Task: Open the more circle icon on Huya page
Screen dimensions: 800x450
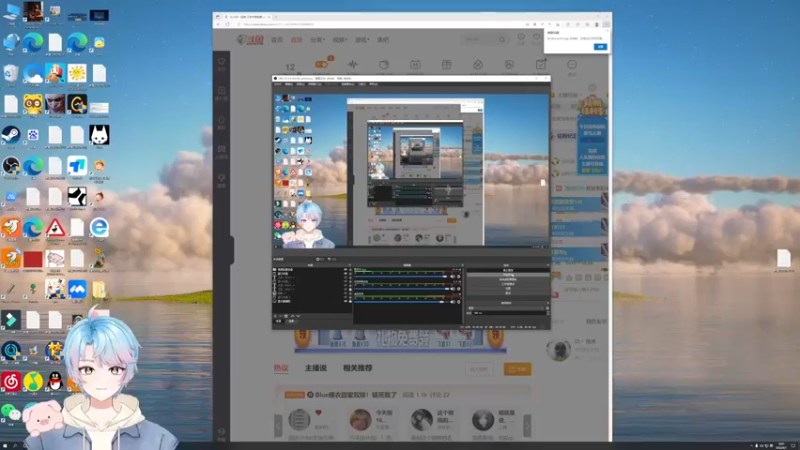Action: pos(572,64)
